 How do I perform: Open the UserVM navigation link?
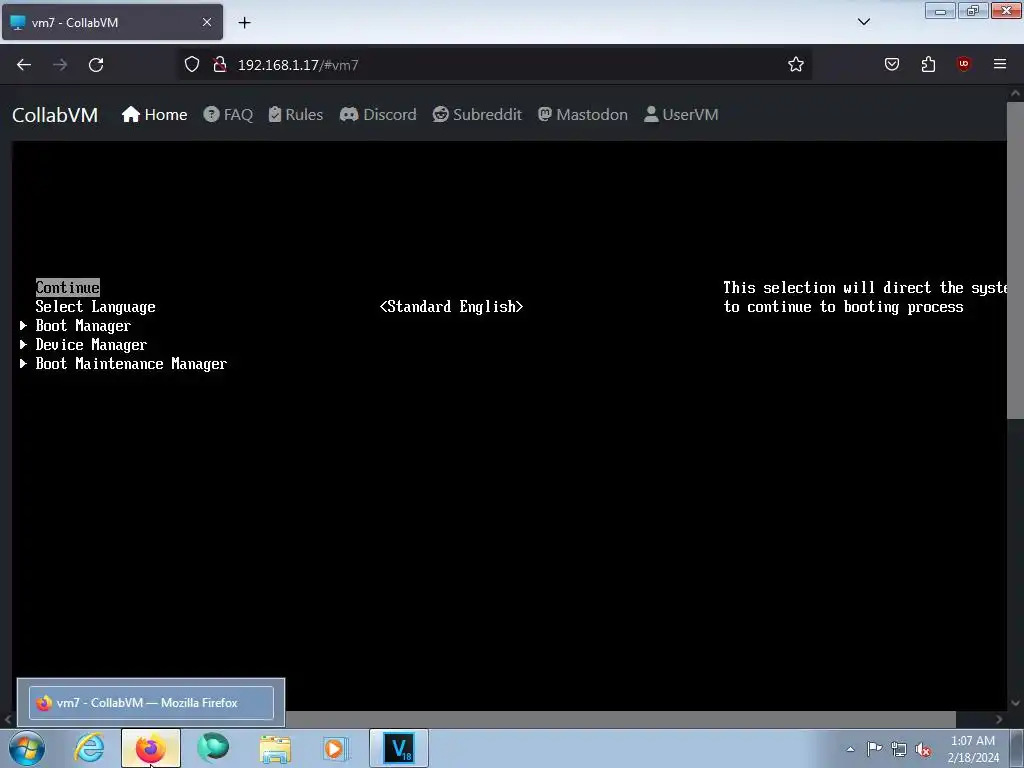pyautogui.click(x=681, y=115)
